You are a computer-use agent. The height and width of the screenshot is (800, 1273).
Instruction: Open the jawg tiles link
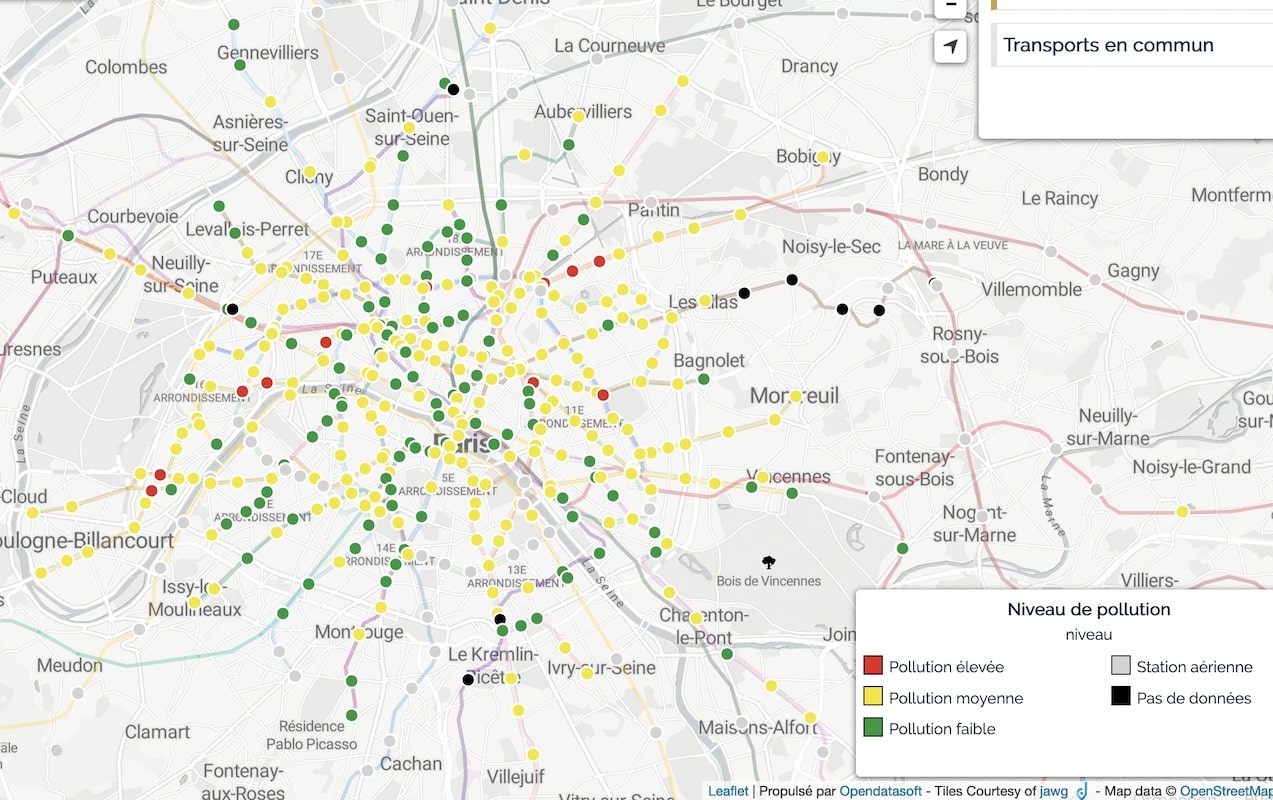1054,791
